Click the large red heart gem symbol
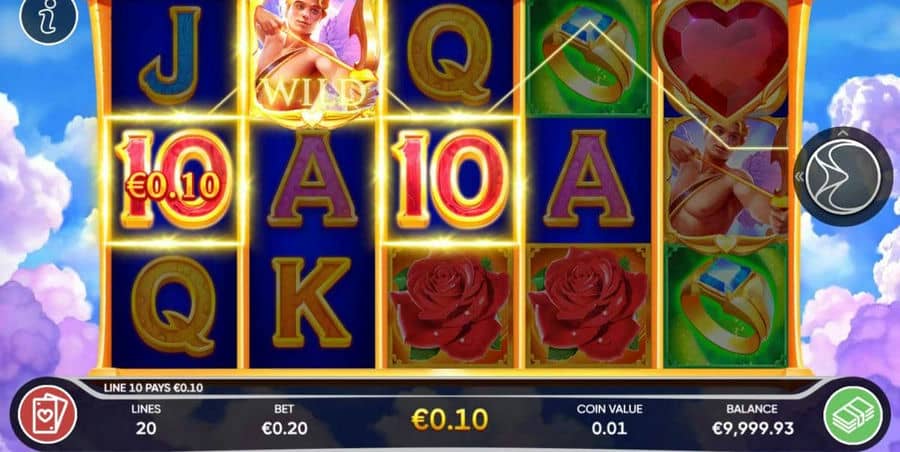This screenshot has height=452, width=900. (x=726, y=55)
